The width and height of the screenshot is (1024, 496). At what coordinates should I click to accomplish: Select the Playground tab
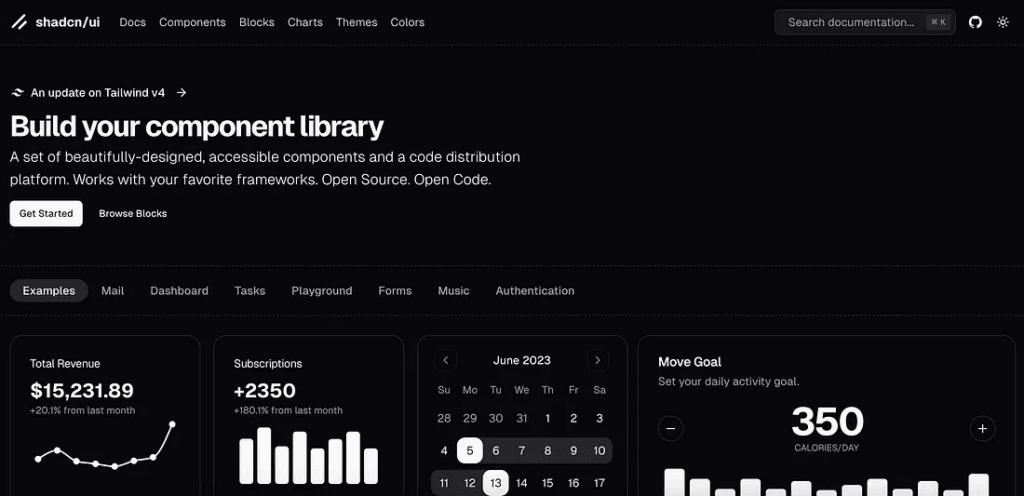click(322, 291)
